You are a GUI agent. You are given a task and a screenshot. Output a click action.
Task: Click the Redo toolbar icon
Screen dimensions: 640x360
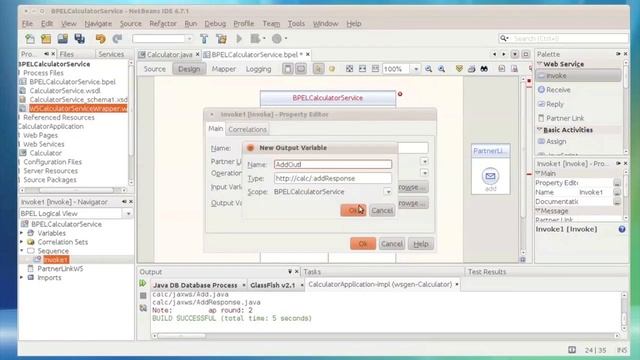point(118,39)
